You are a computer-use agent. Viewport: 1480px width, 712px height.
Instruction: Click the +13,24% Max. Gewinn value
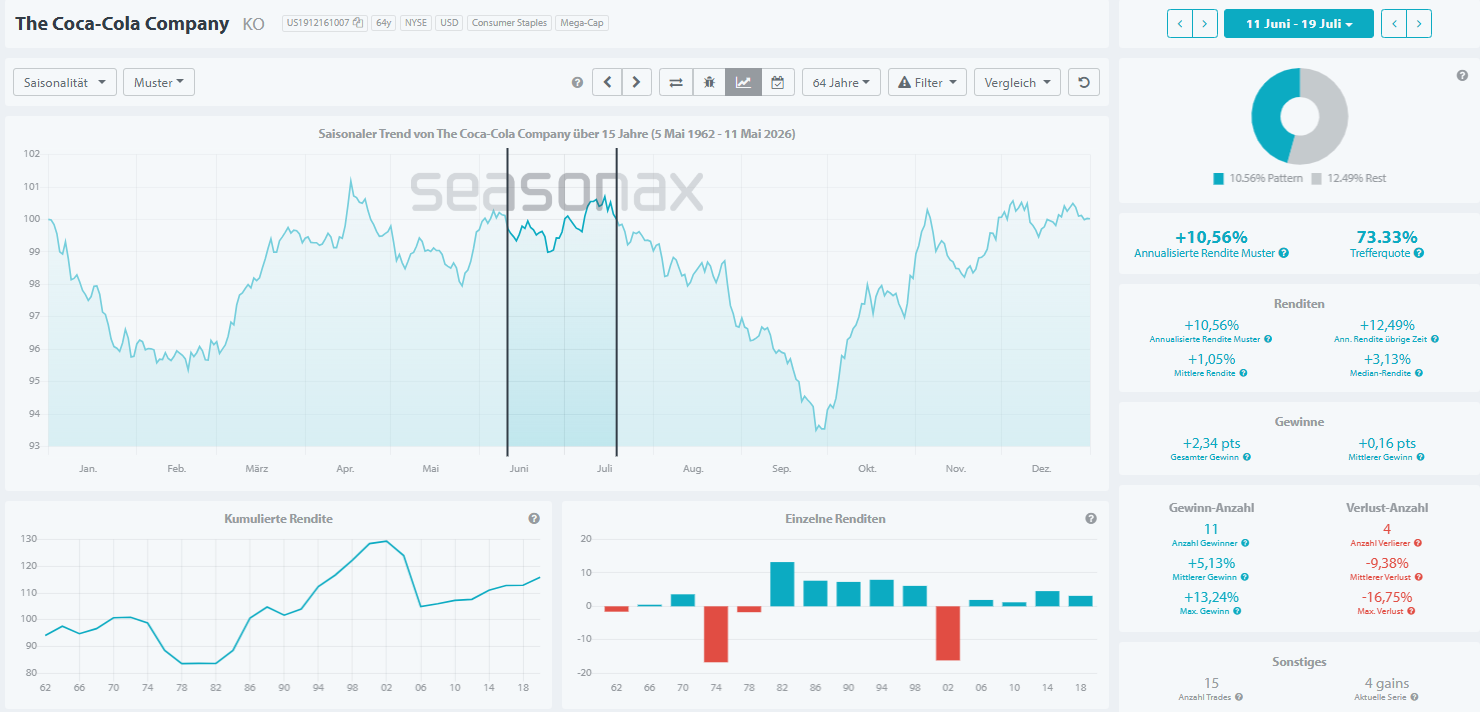click(x=1211, y=597)
